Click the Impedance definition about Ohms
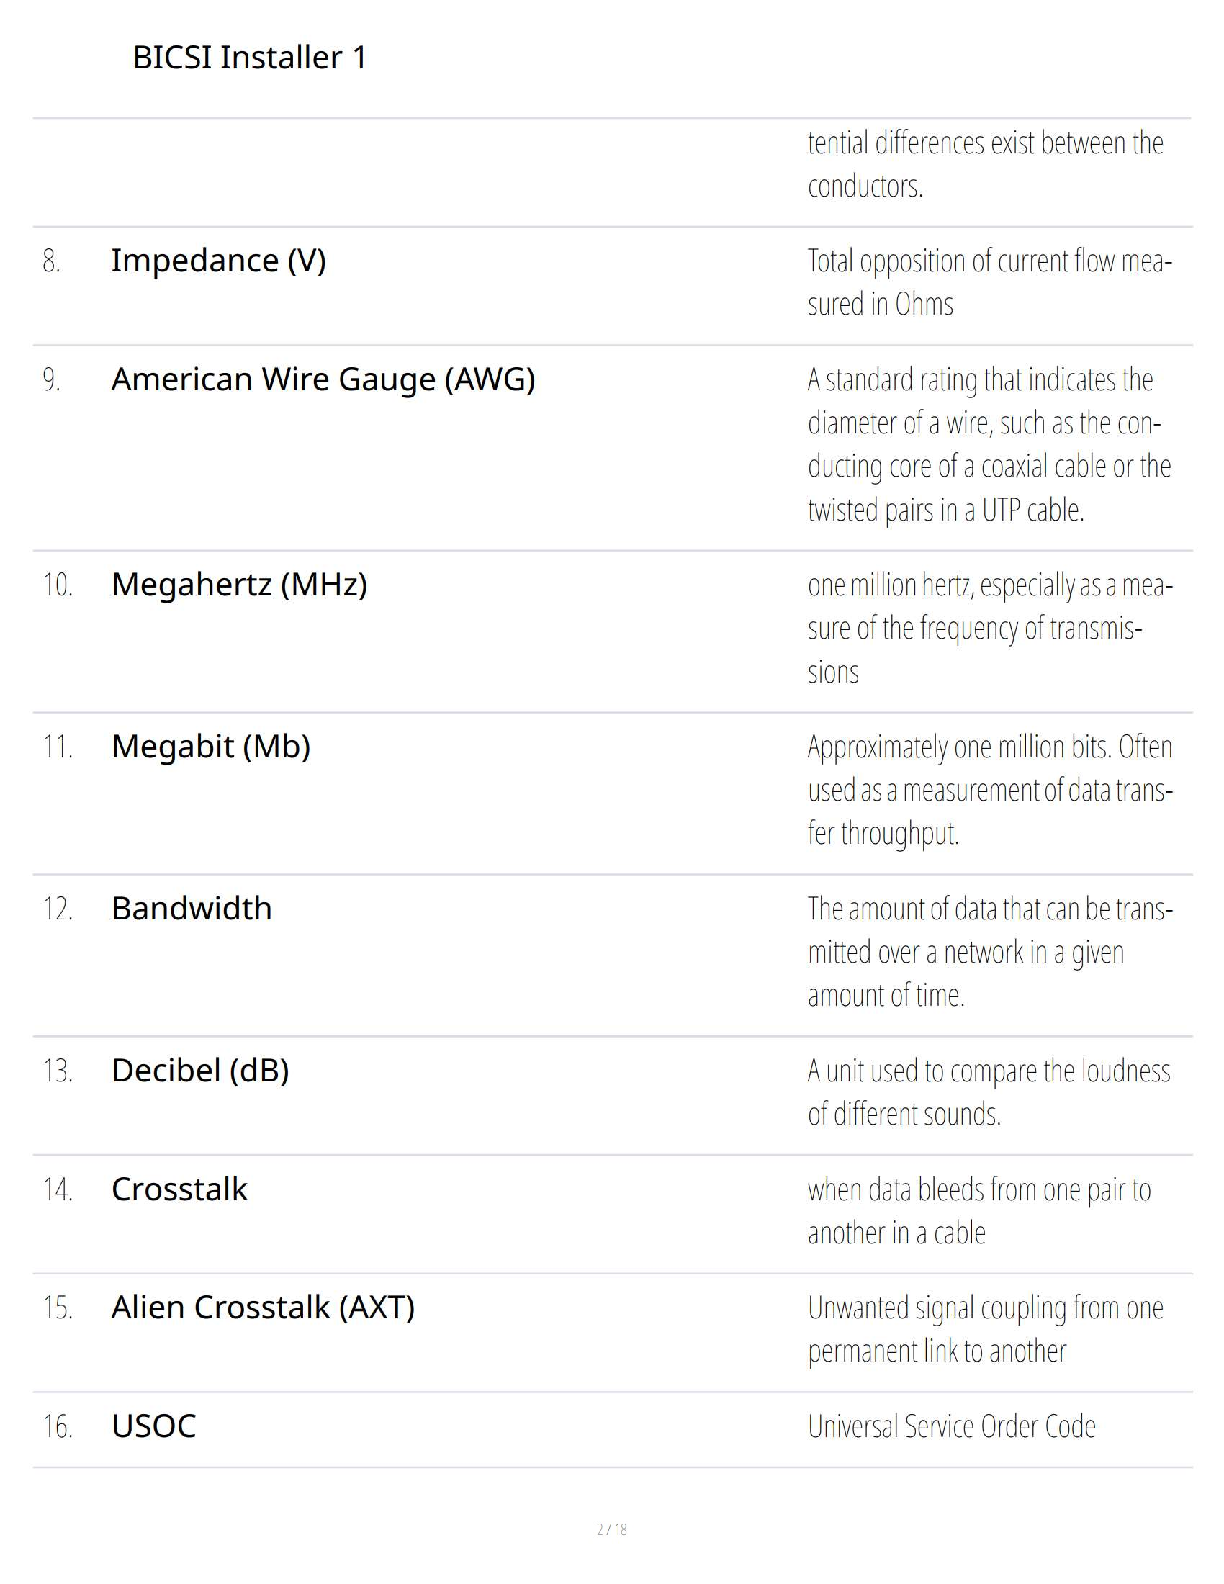The width and height of the screenshot is (1224, 1584). 988,282
